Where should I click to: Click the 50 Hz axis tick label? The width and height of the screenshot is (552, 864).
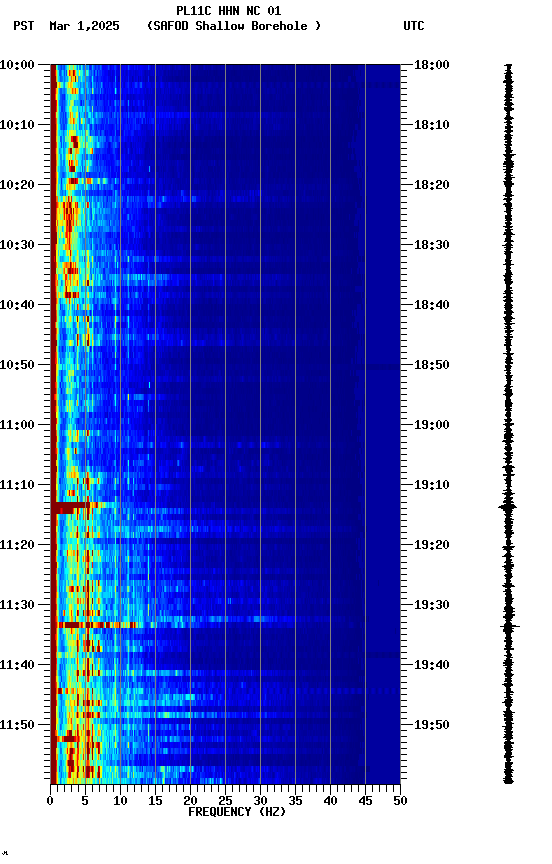tap(401, 801)
